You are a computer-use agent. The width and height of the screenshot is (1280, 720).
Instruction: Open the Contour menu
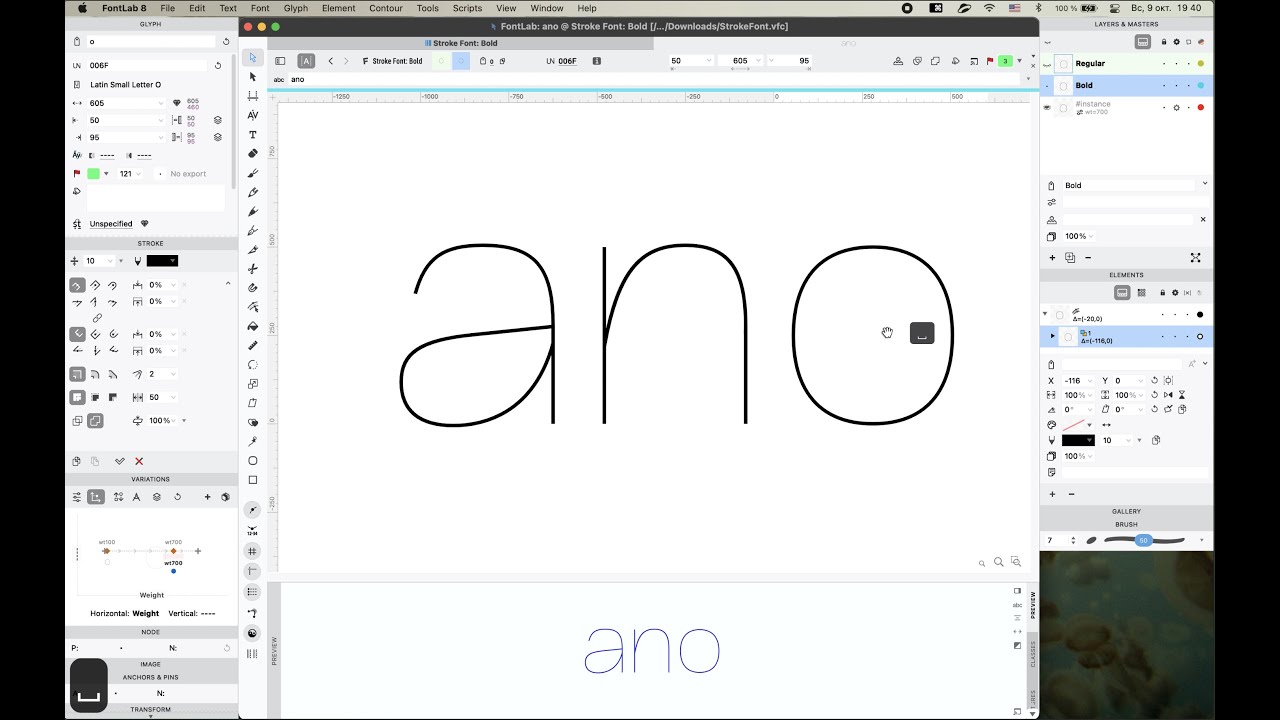(x=386, y=8)
